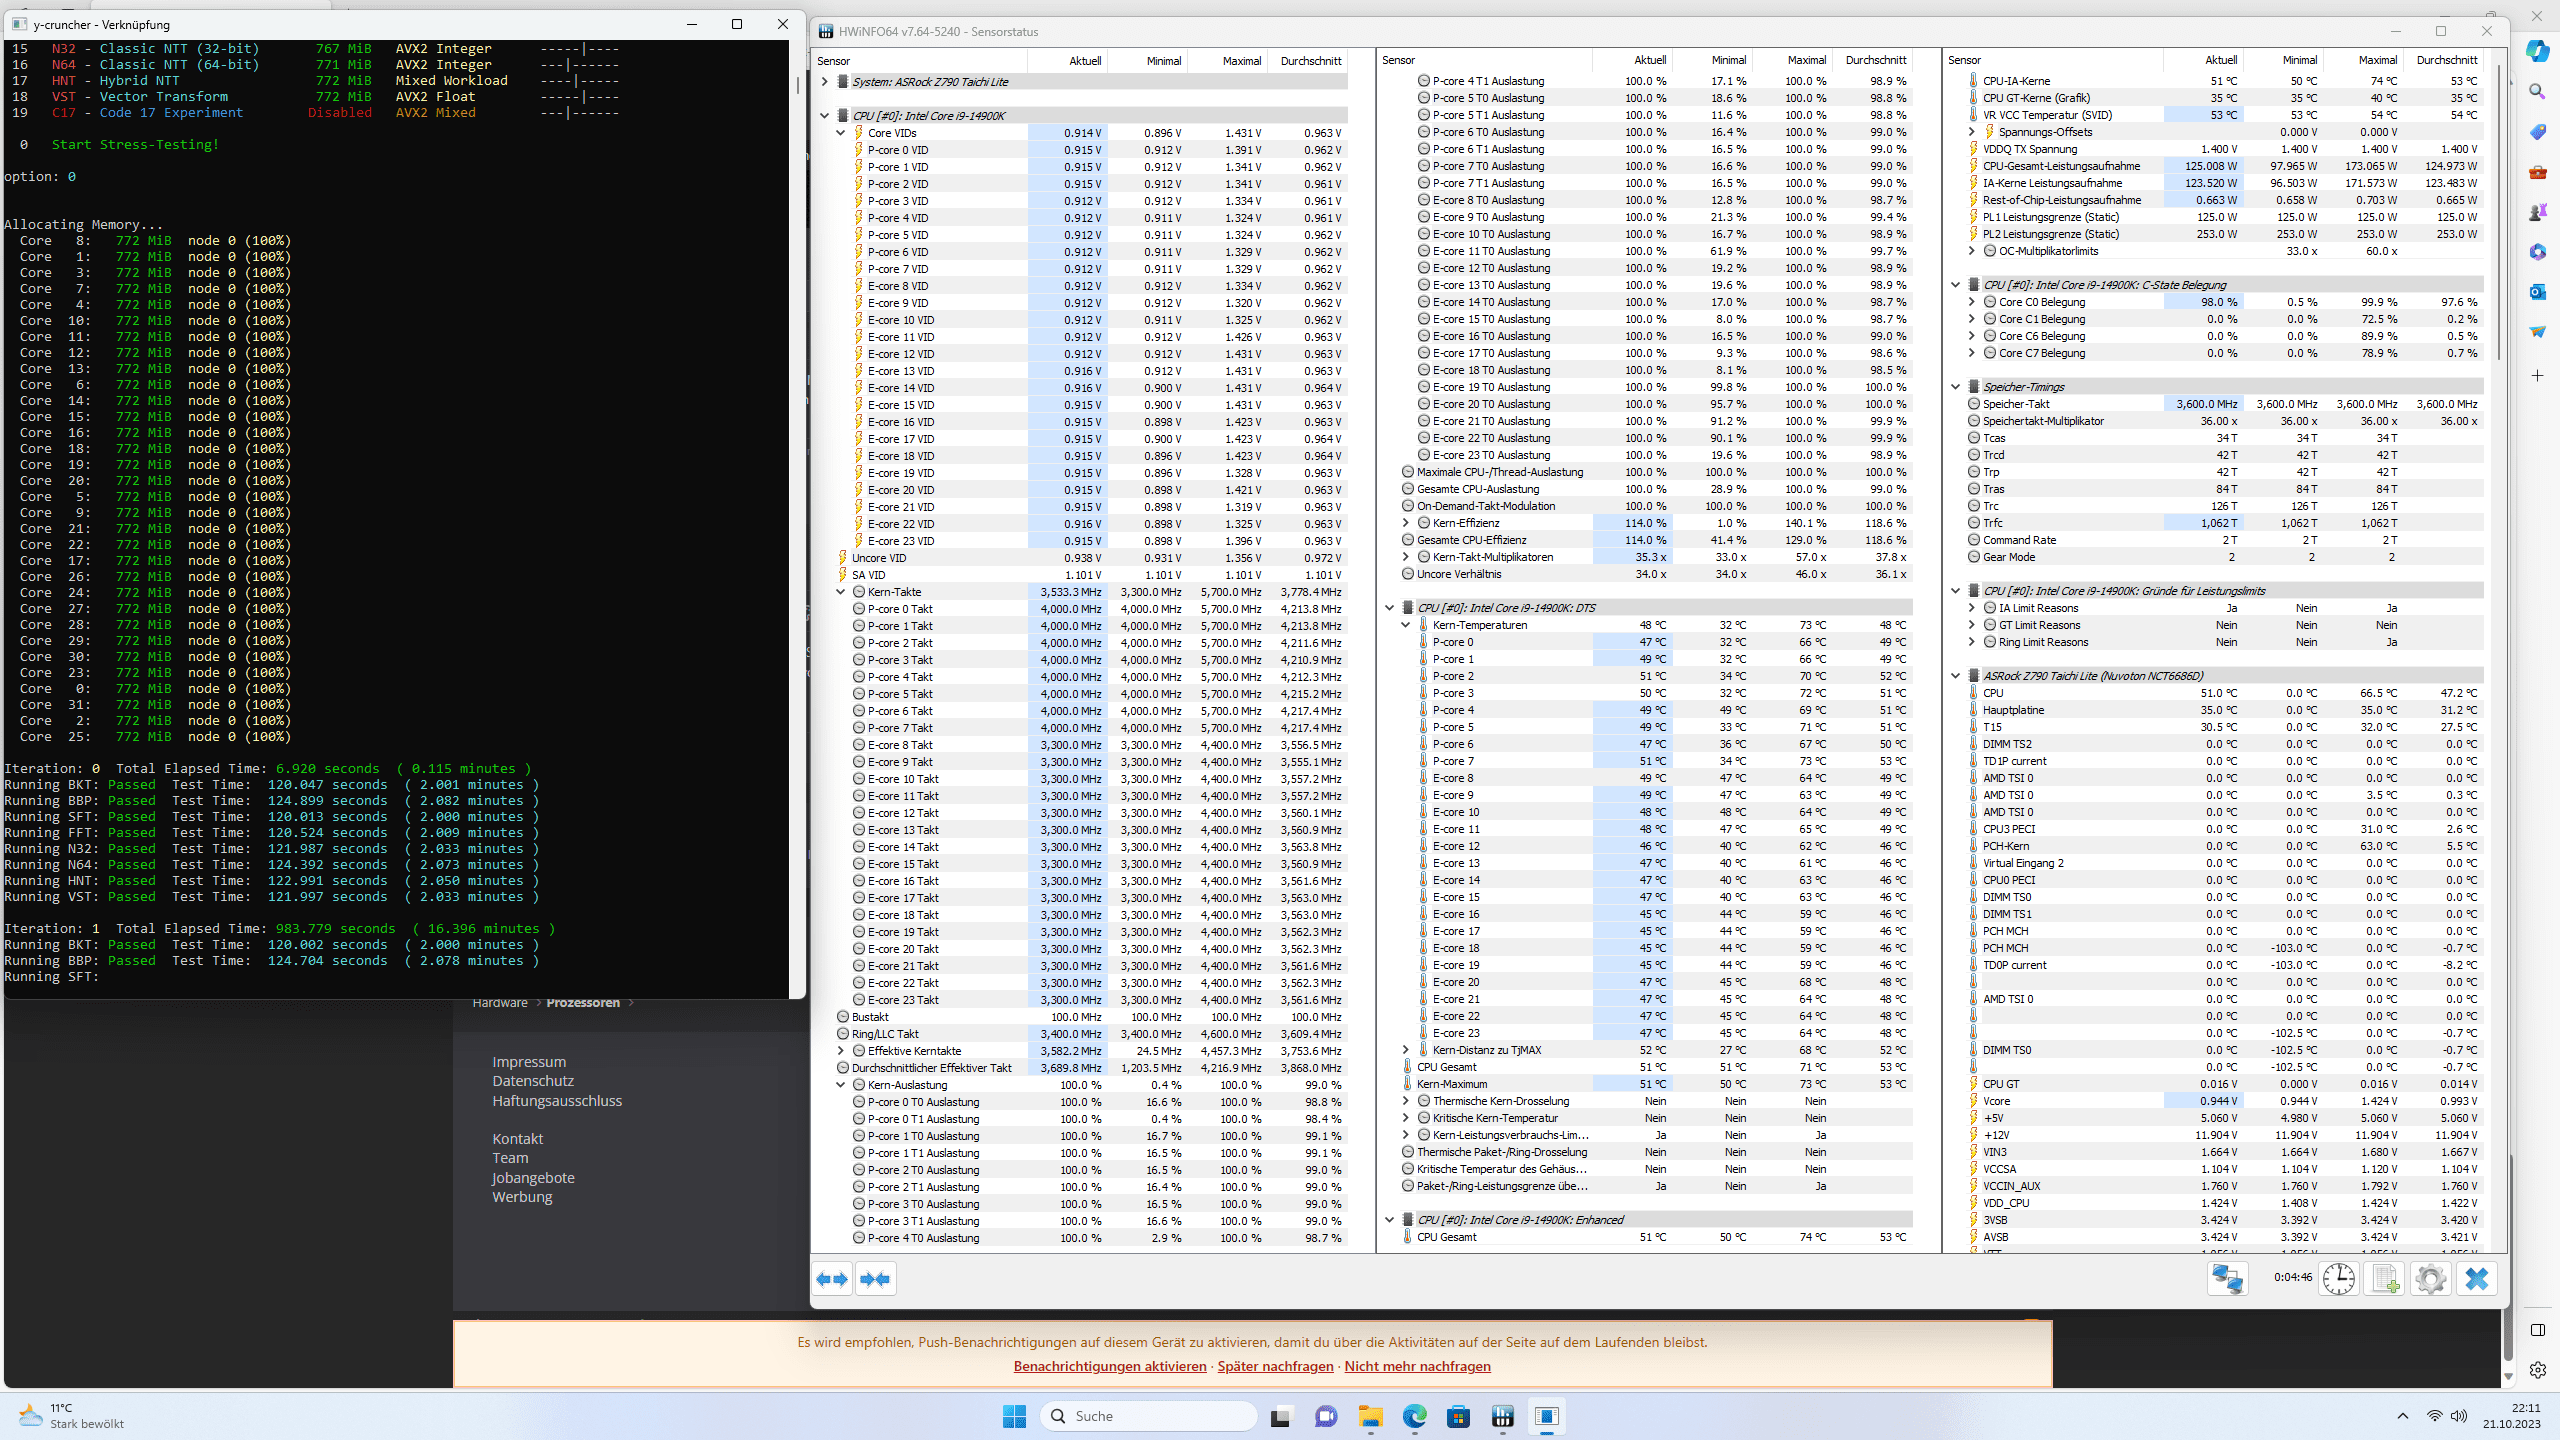This screenshot has height=1440, width=2560.
Task: Open HWiNFO sensor settings gear
Action: point(2430,1279)
